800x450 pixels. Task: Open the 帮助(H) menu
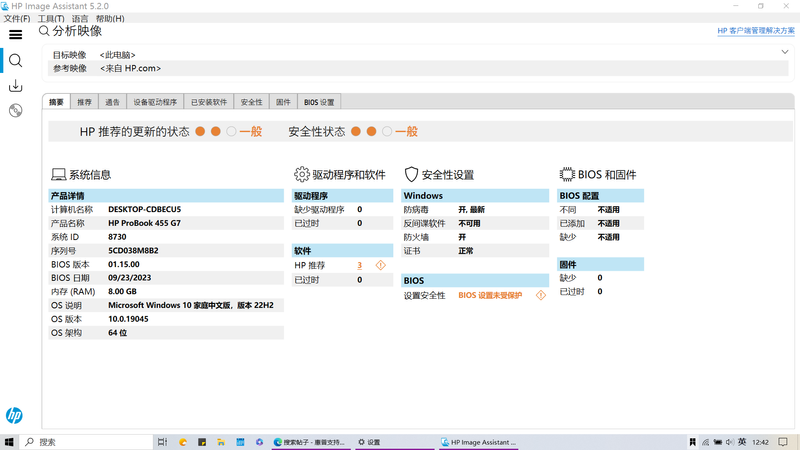click(110, 19)
